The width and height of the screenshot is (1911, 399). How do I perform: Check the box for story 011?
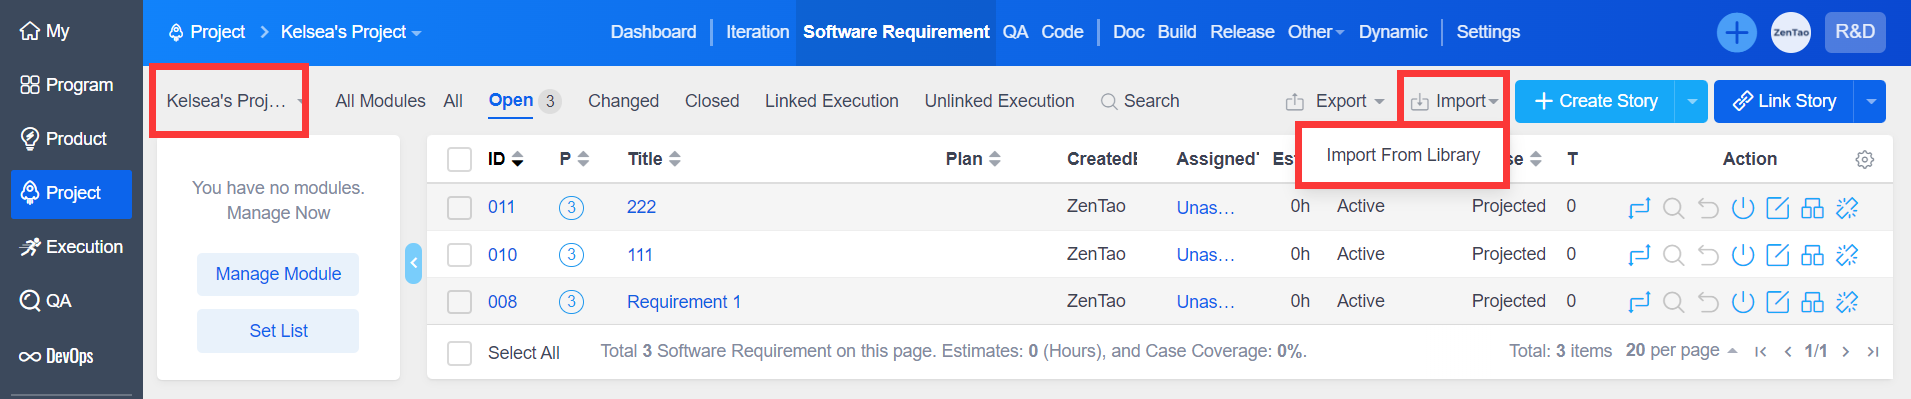point(460,208)
